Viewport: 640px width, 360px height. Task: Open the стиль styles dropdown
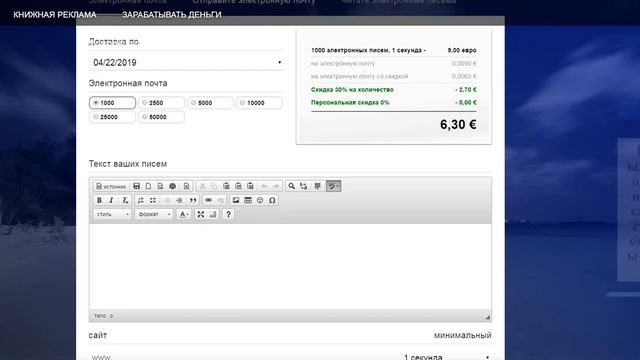112,214
